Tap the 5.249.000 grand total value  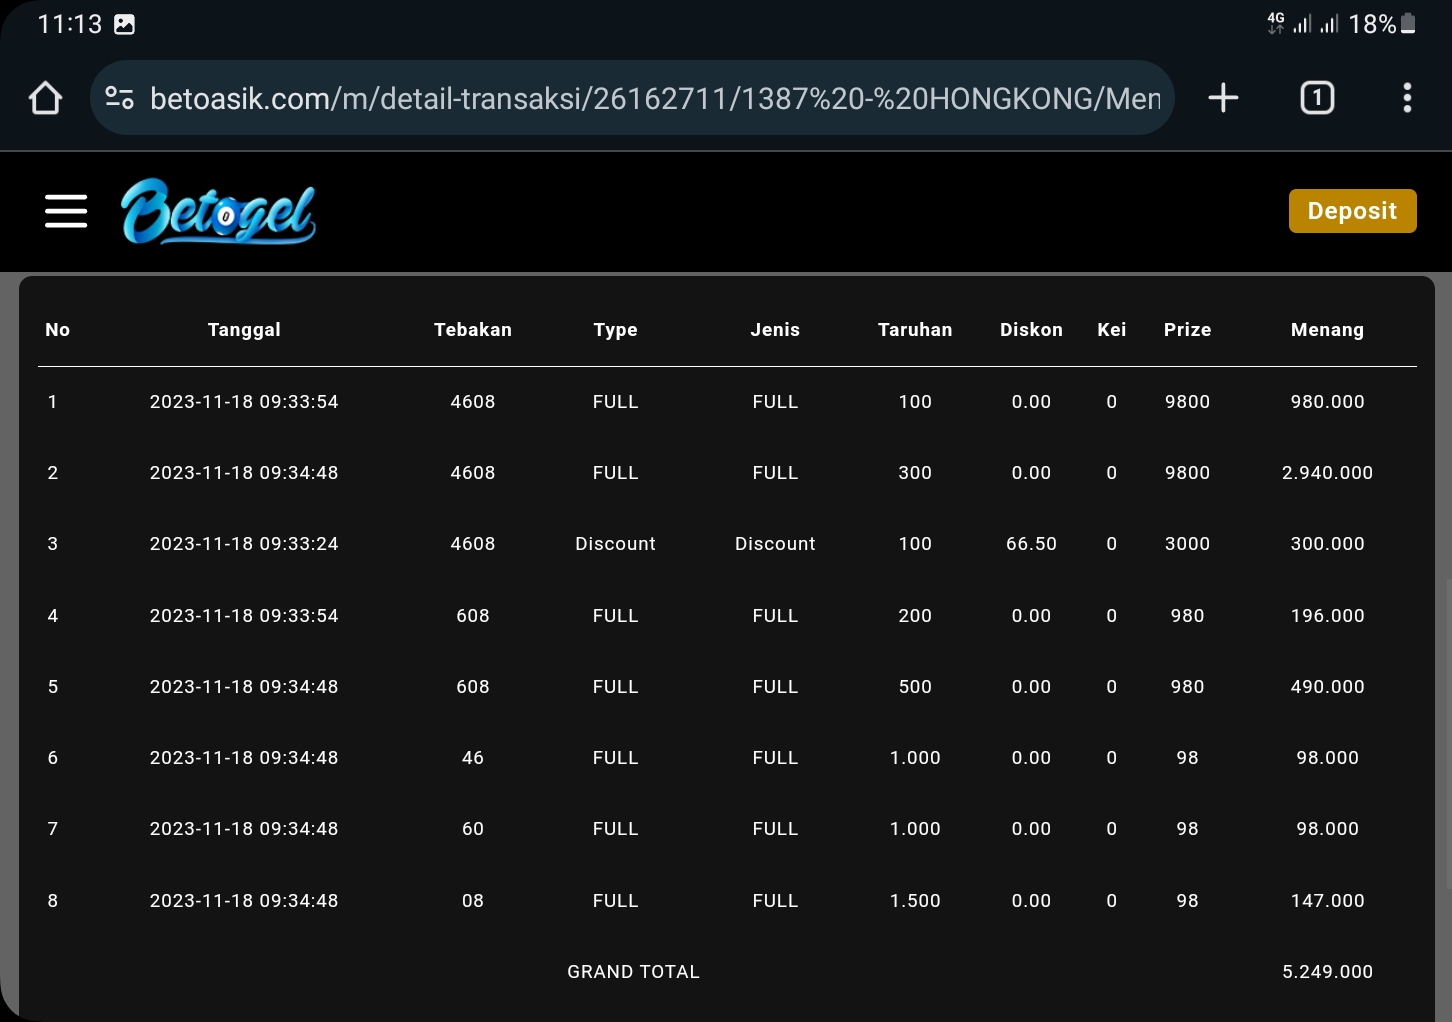(1327, 972)
